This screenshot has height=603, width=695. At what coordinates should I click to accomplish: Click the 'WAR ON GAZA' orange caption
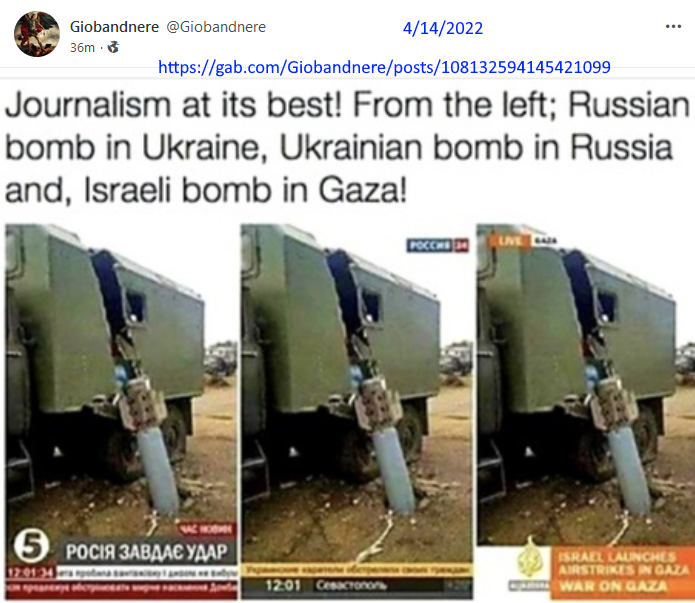613,586
